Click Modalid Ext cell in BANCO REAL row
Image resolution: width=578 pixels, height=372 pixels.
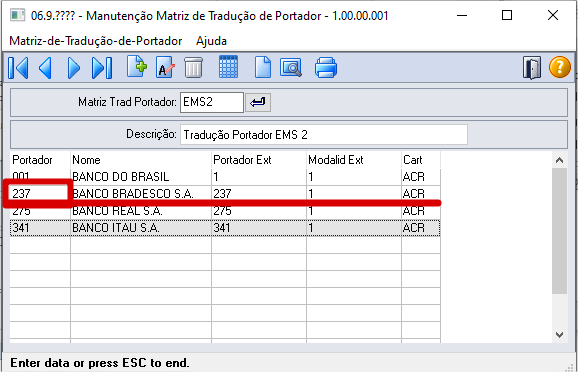pos(354,211)
